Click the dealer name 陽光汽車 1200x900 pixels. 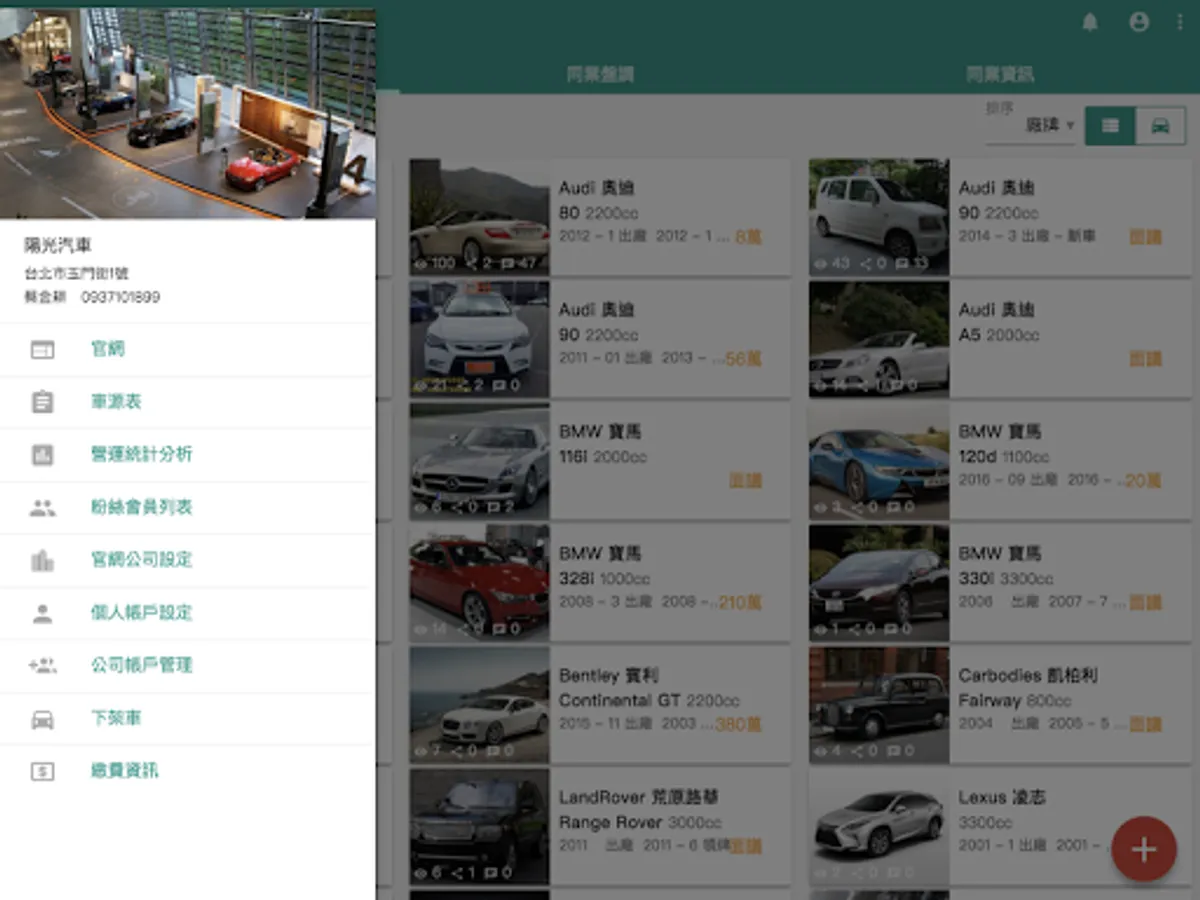pyautogui.click(x=58, y=245)
